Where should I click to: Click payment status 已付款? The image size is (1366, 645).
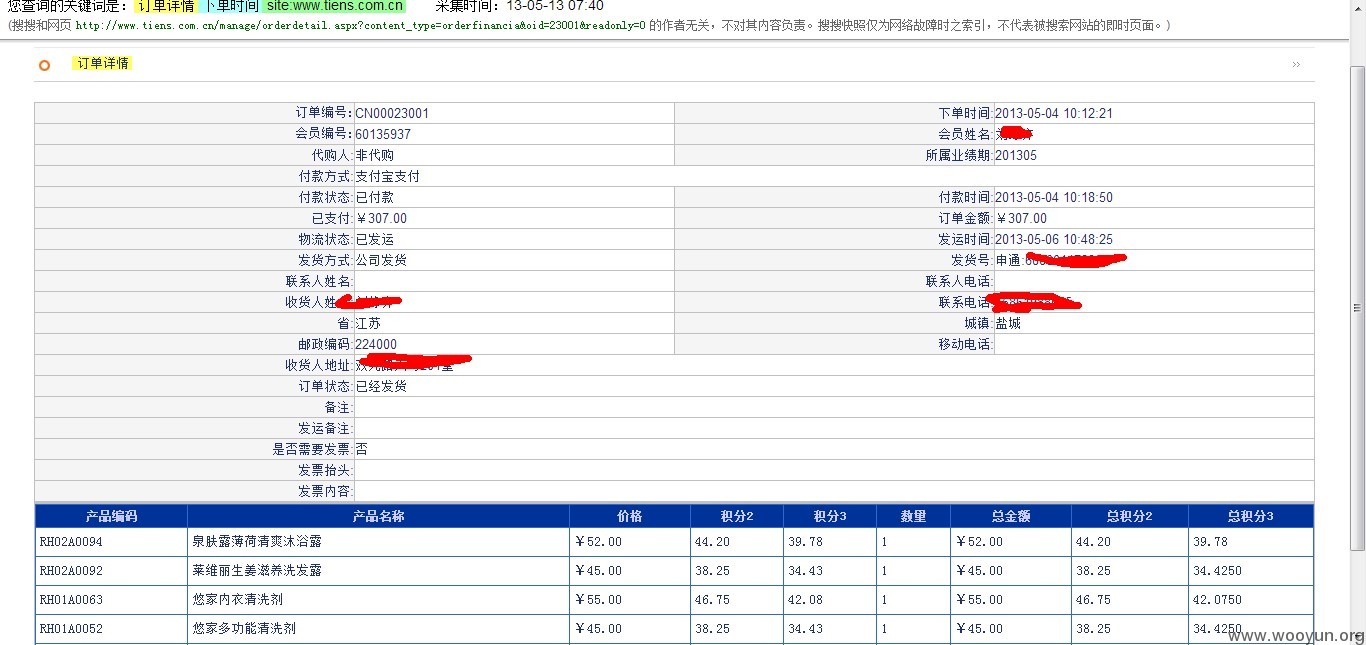coord(375,198)
